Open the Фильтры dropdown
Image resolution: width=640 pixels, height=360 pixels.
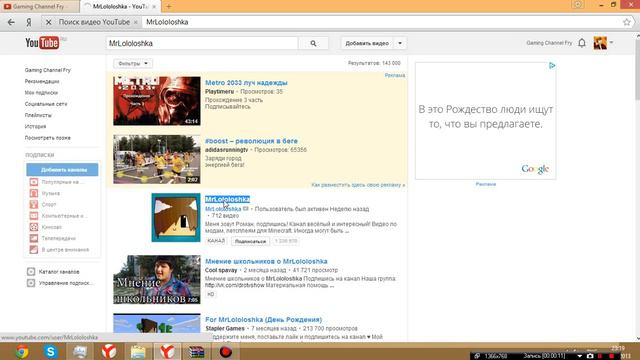pos(133,64)
